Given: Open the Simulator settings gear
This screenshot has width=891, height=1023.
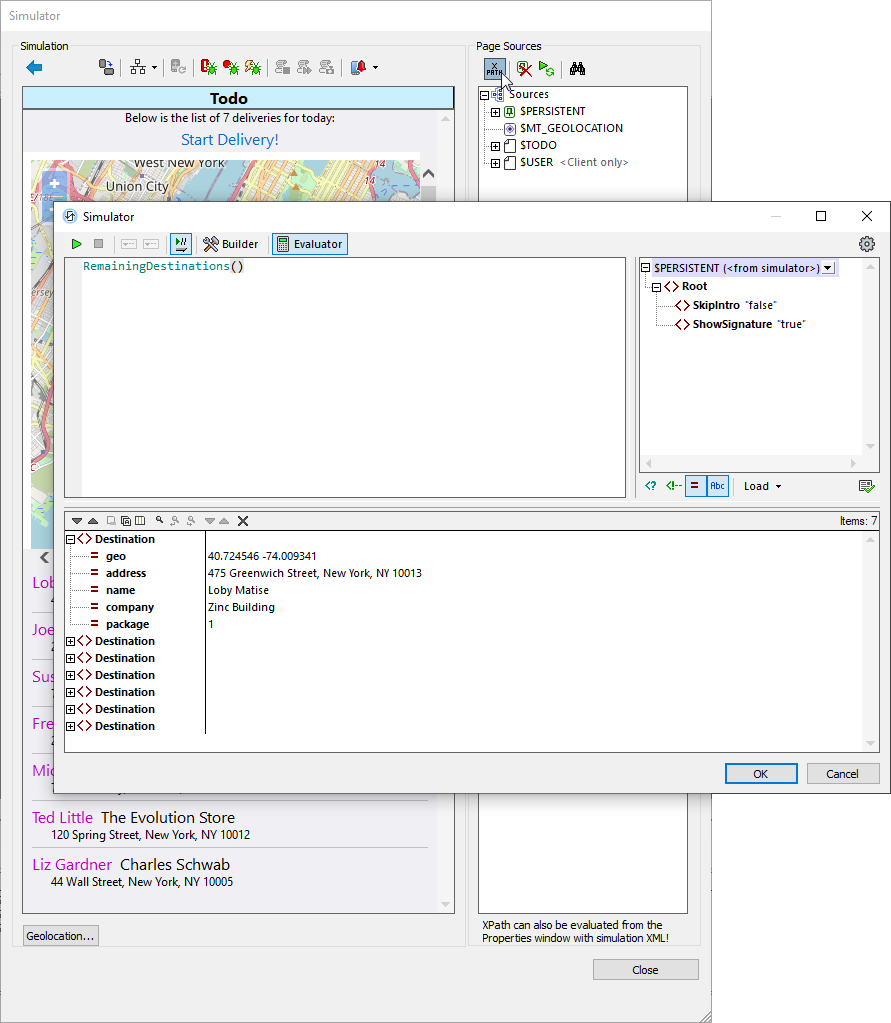Looking at the screenshot, I should pos(866,243).
